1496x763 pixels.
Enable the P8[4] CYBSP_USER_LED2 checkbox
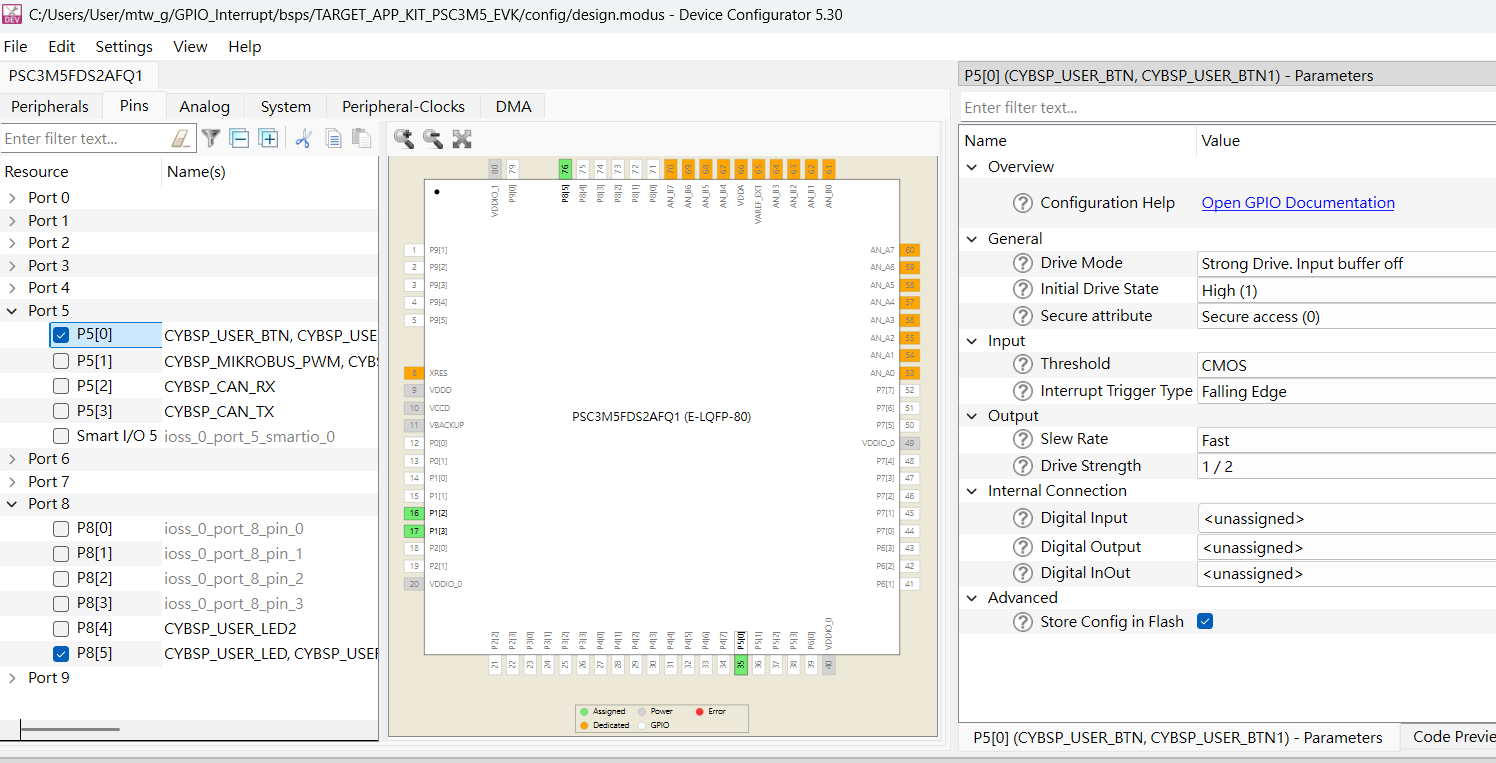(x=61, y=629)
